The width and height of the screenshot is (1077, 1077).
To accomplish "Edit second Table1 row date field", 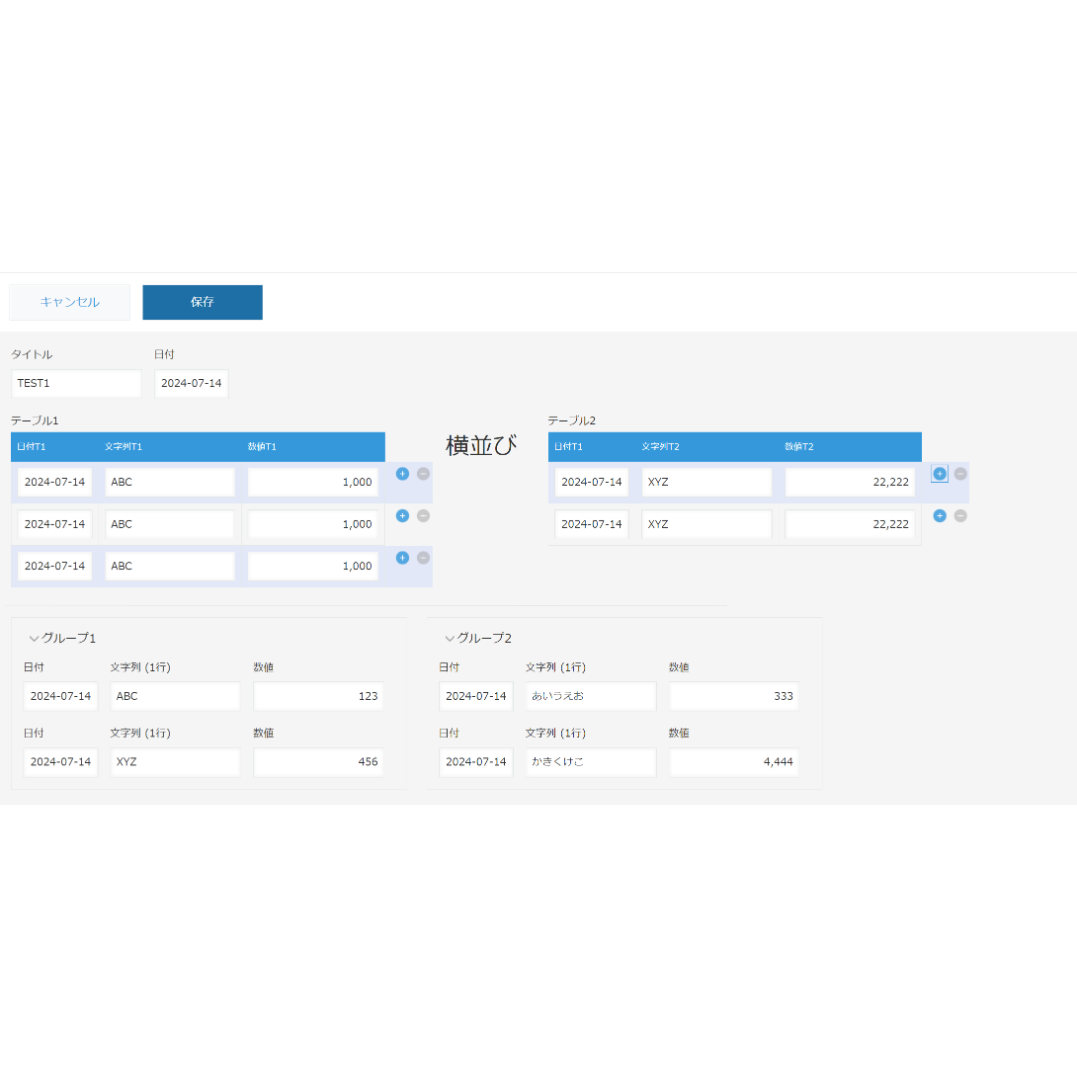I will click(x=55, y=524).
